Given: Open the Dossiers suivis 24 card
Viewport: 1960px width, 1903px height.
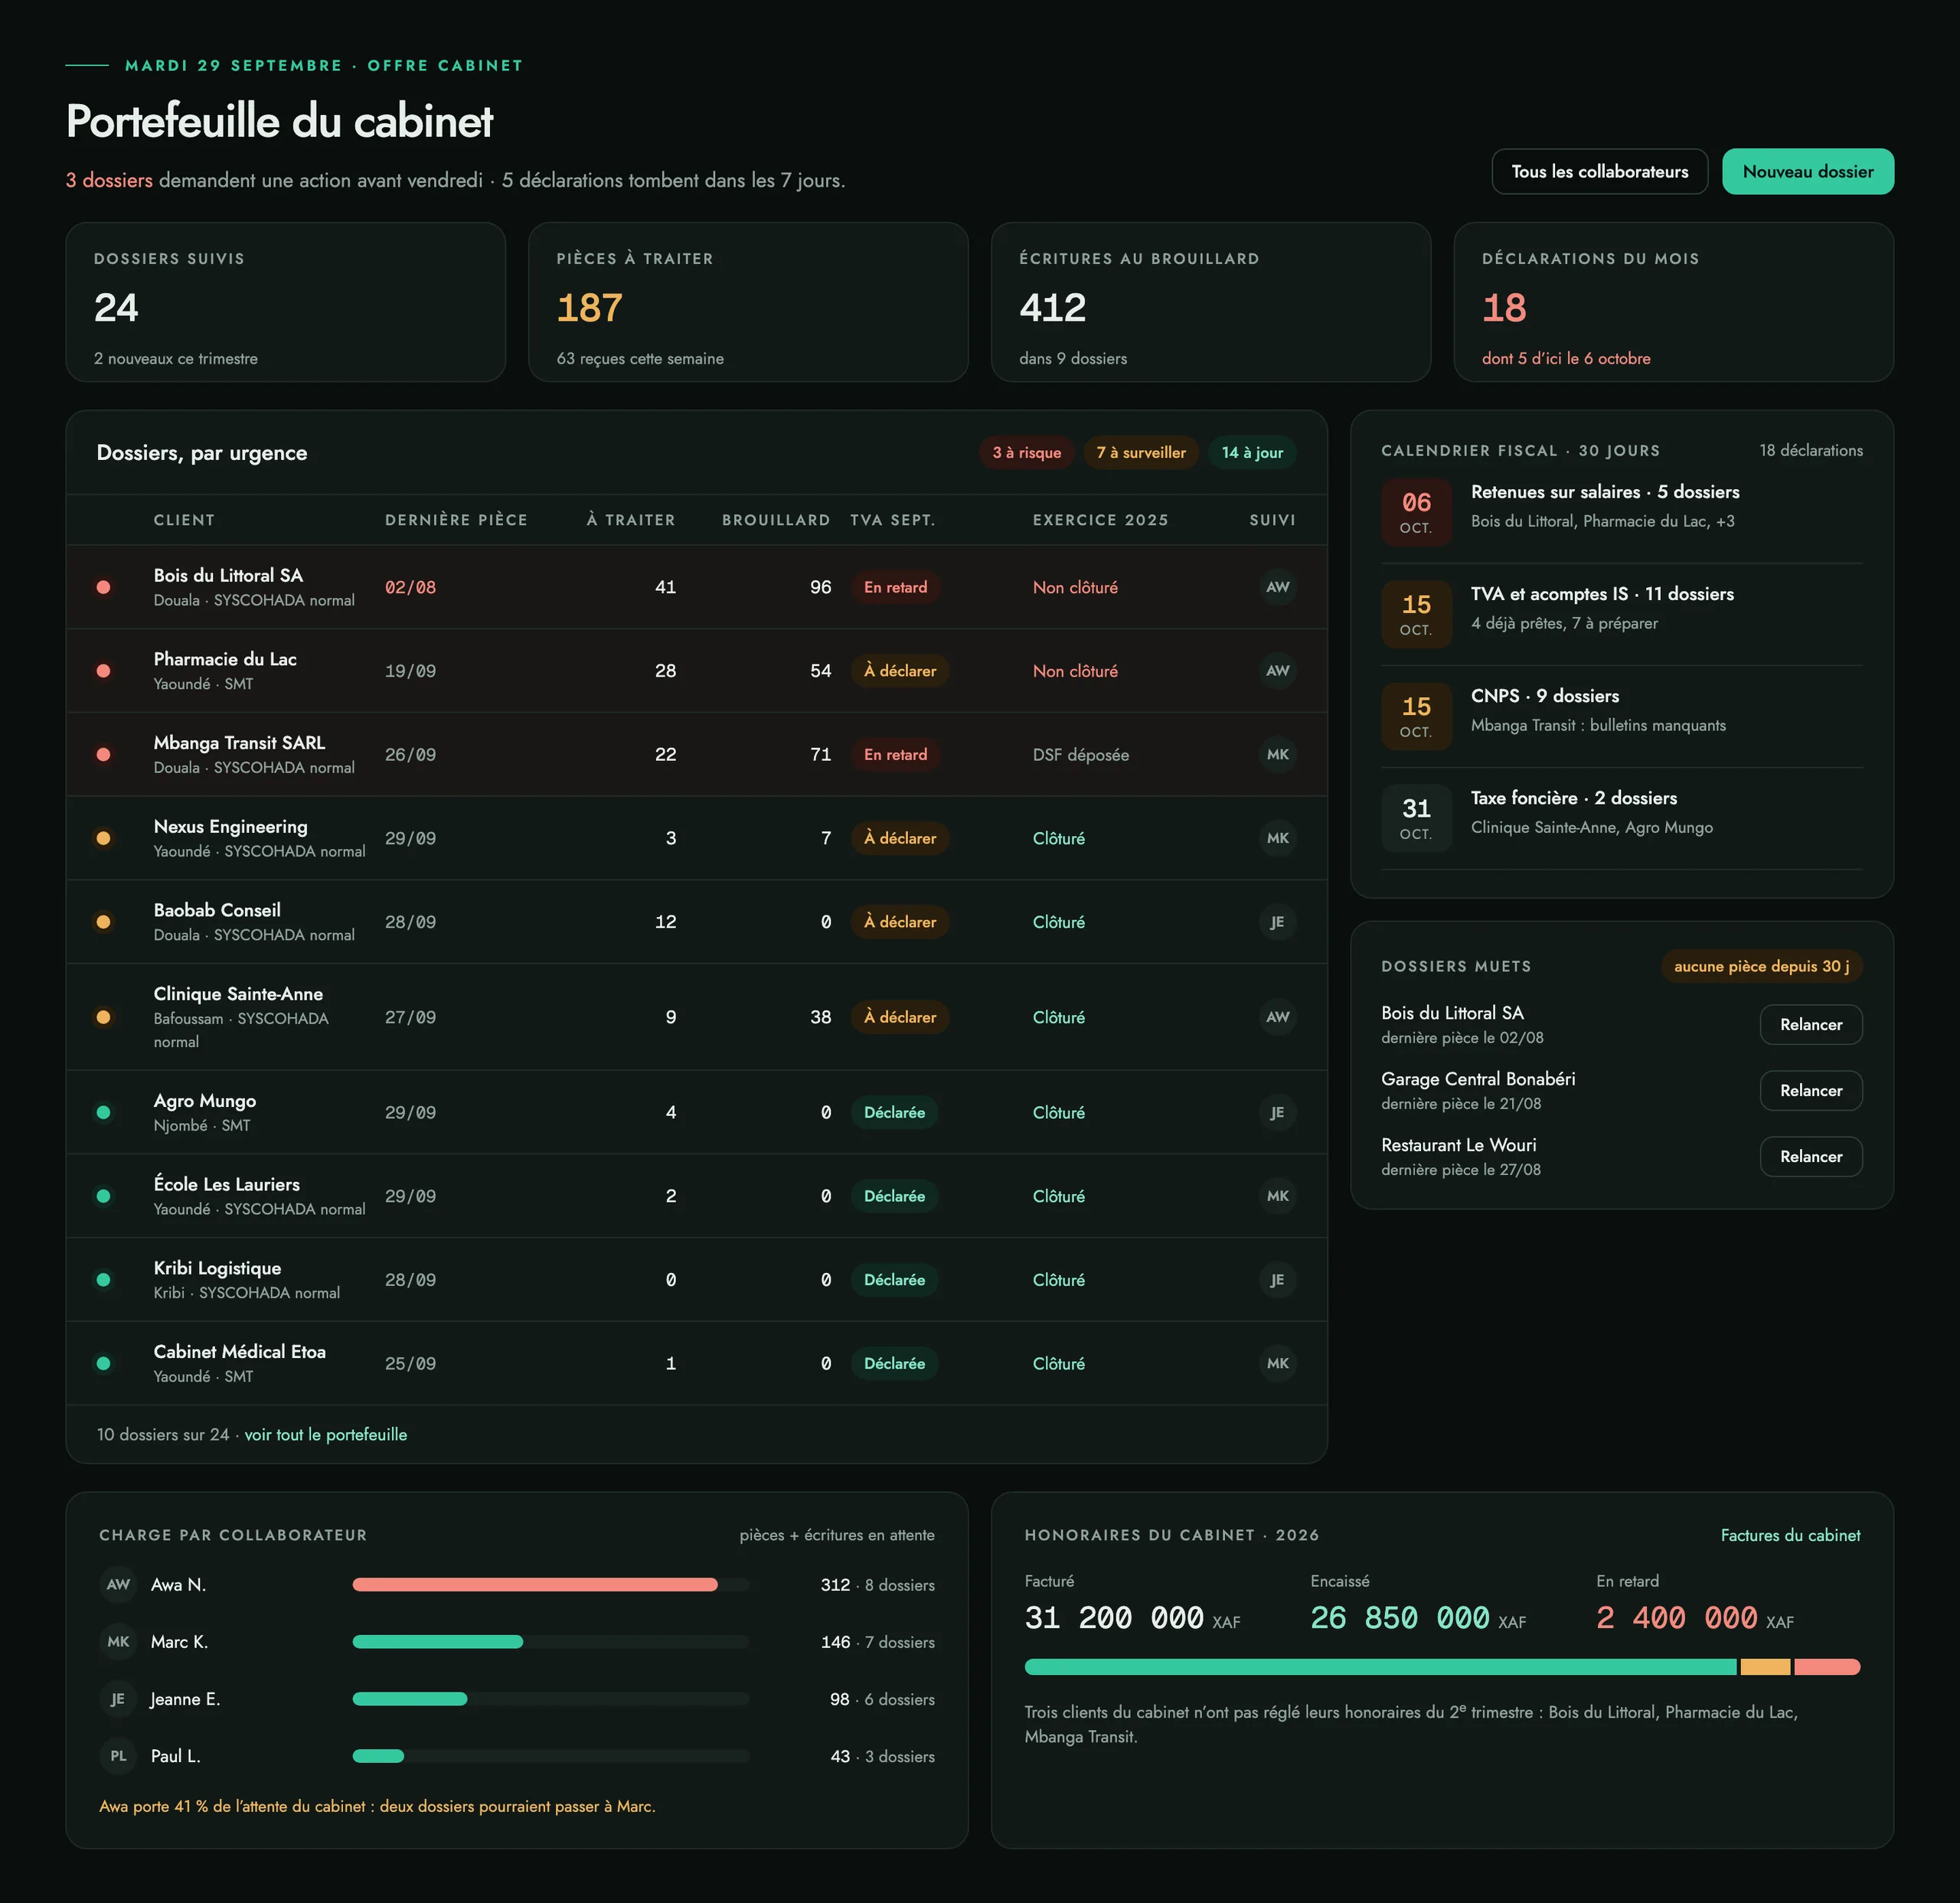Looking at the screenshot, I should pos(285,302).
